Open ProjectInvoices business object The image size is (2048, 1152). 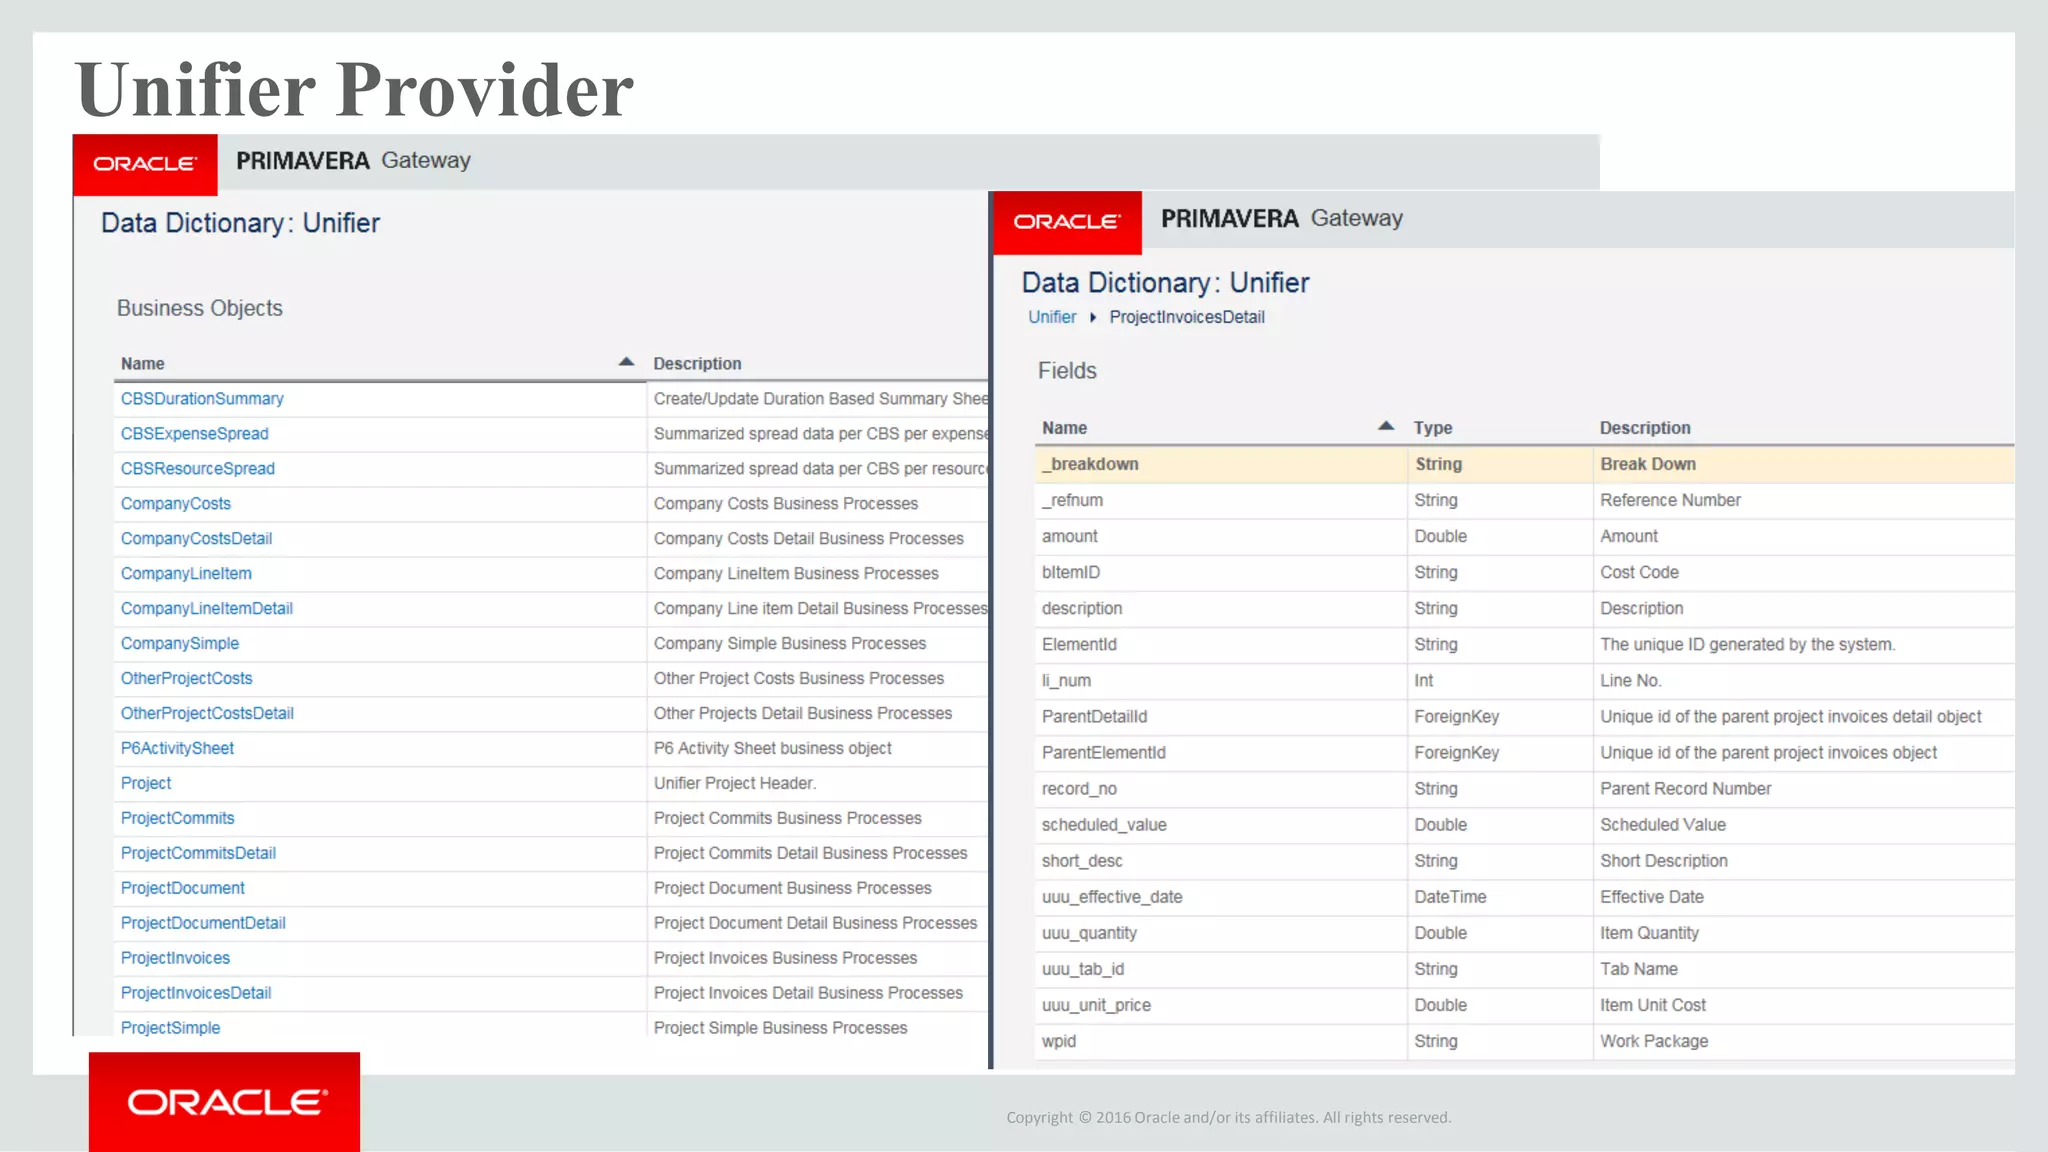pyautogui.click(x=175, y=959)
